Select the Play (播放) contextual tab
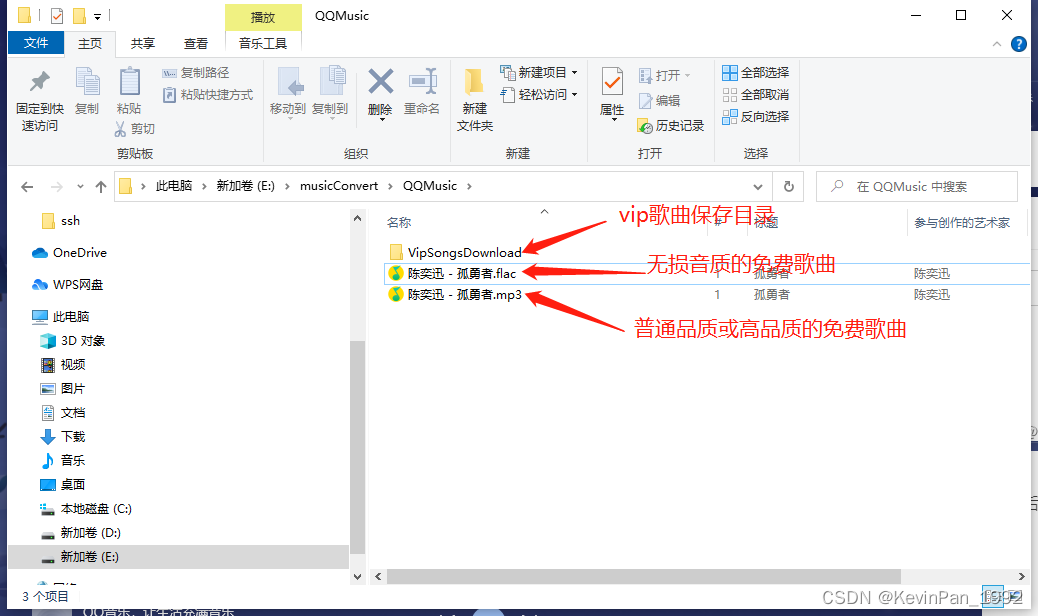 coord(263,17)
